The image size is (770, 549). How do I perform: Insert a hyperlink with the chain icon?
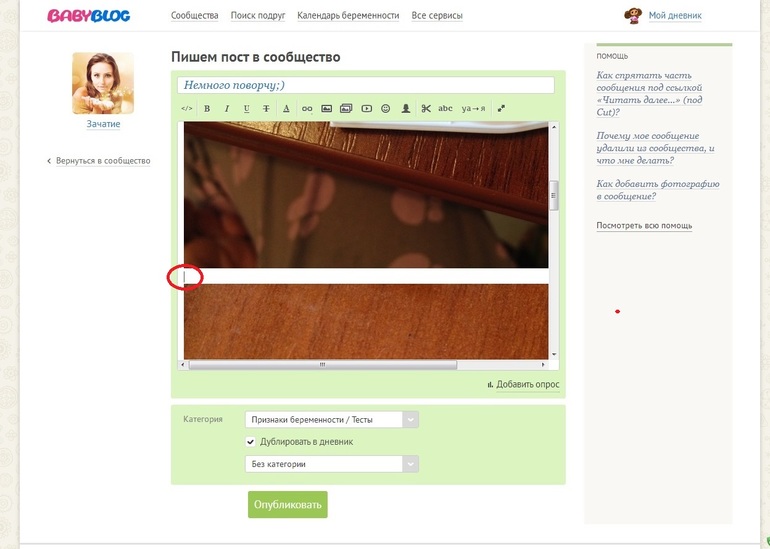coord(307,109)
